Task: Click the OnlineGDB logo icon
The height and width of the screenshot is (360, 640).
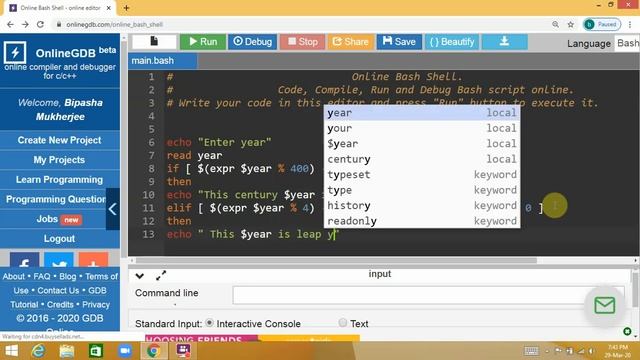Action: [x=15, y=53]
